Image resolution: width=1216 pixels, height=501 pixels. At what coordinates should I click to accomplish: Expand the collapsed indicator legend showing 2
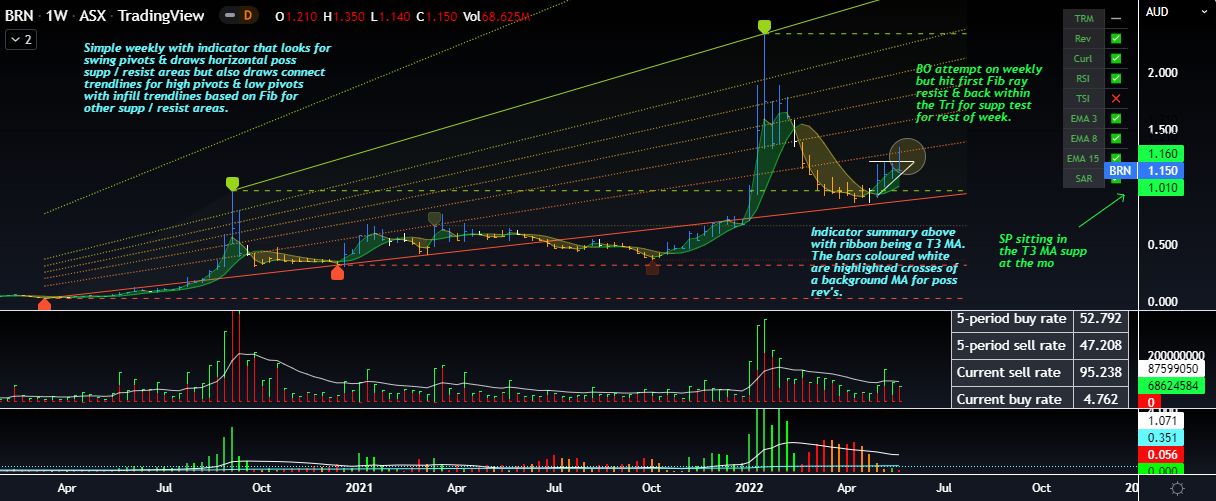19,40
